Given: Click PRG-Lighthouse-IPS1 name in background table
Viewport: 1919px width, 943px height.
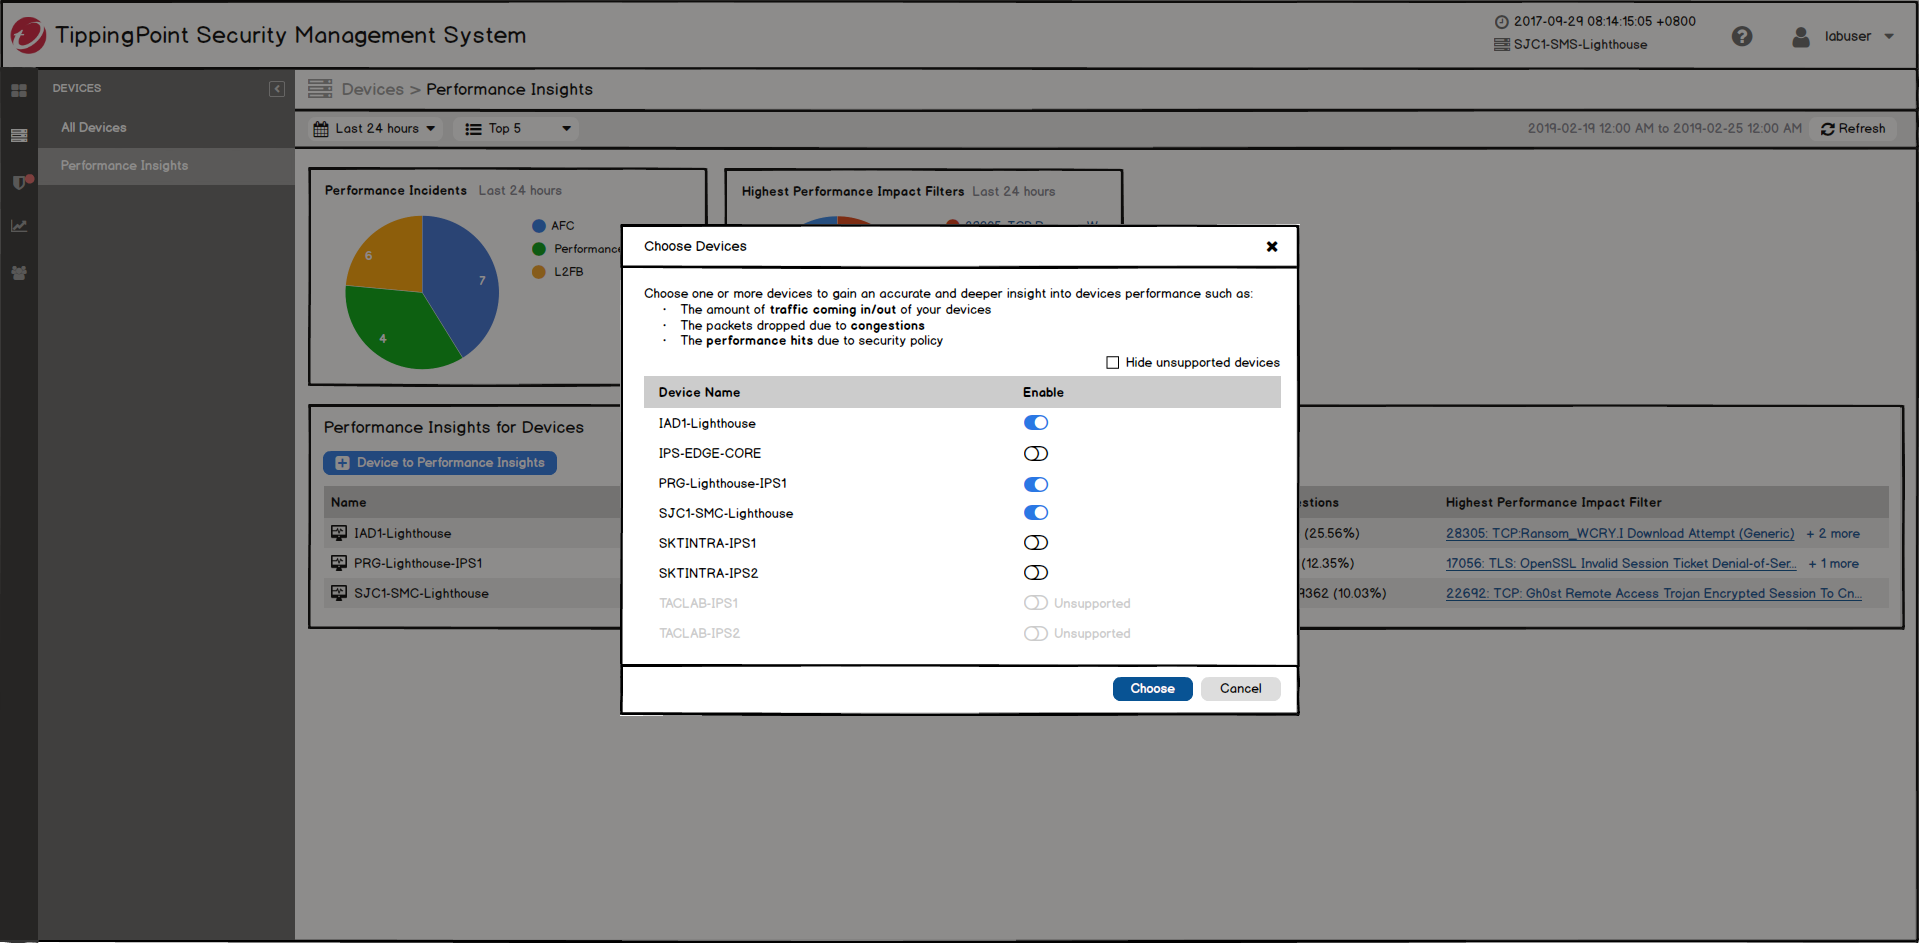Looking at the screenshot, I should coord(418,564).
